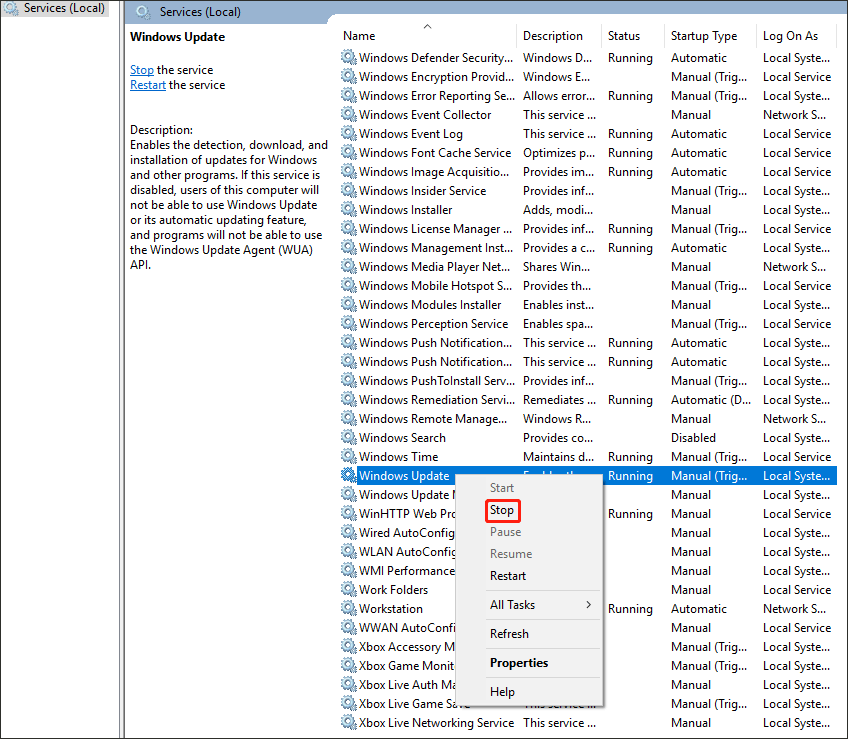Click the Windows Remote Management gear icon

tap(349, 418)
